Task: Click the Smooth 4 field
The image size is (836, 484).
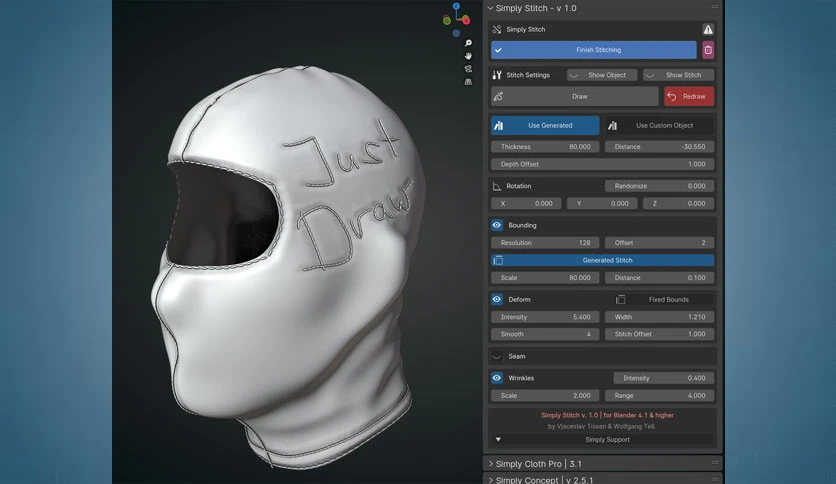Action: pyautogui.click(x=545, y=334)
